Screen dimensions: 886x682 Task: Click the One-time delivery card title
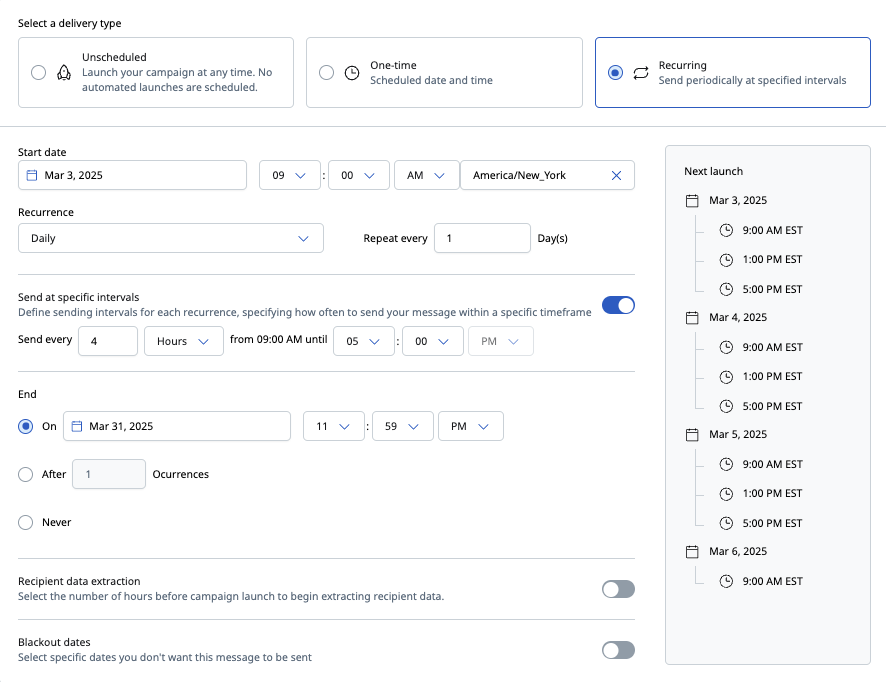click(x=393, y=65)
